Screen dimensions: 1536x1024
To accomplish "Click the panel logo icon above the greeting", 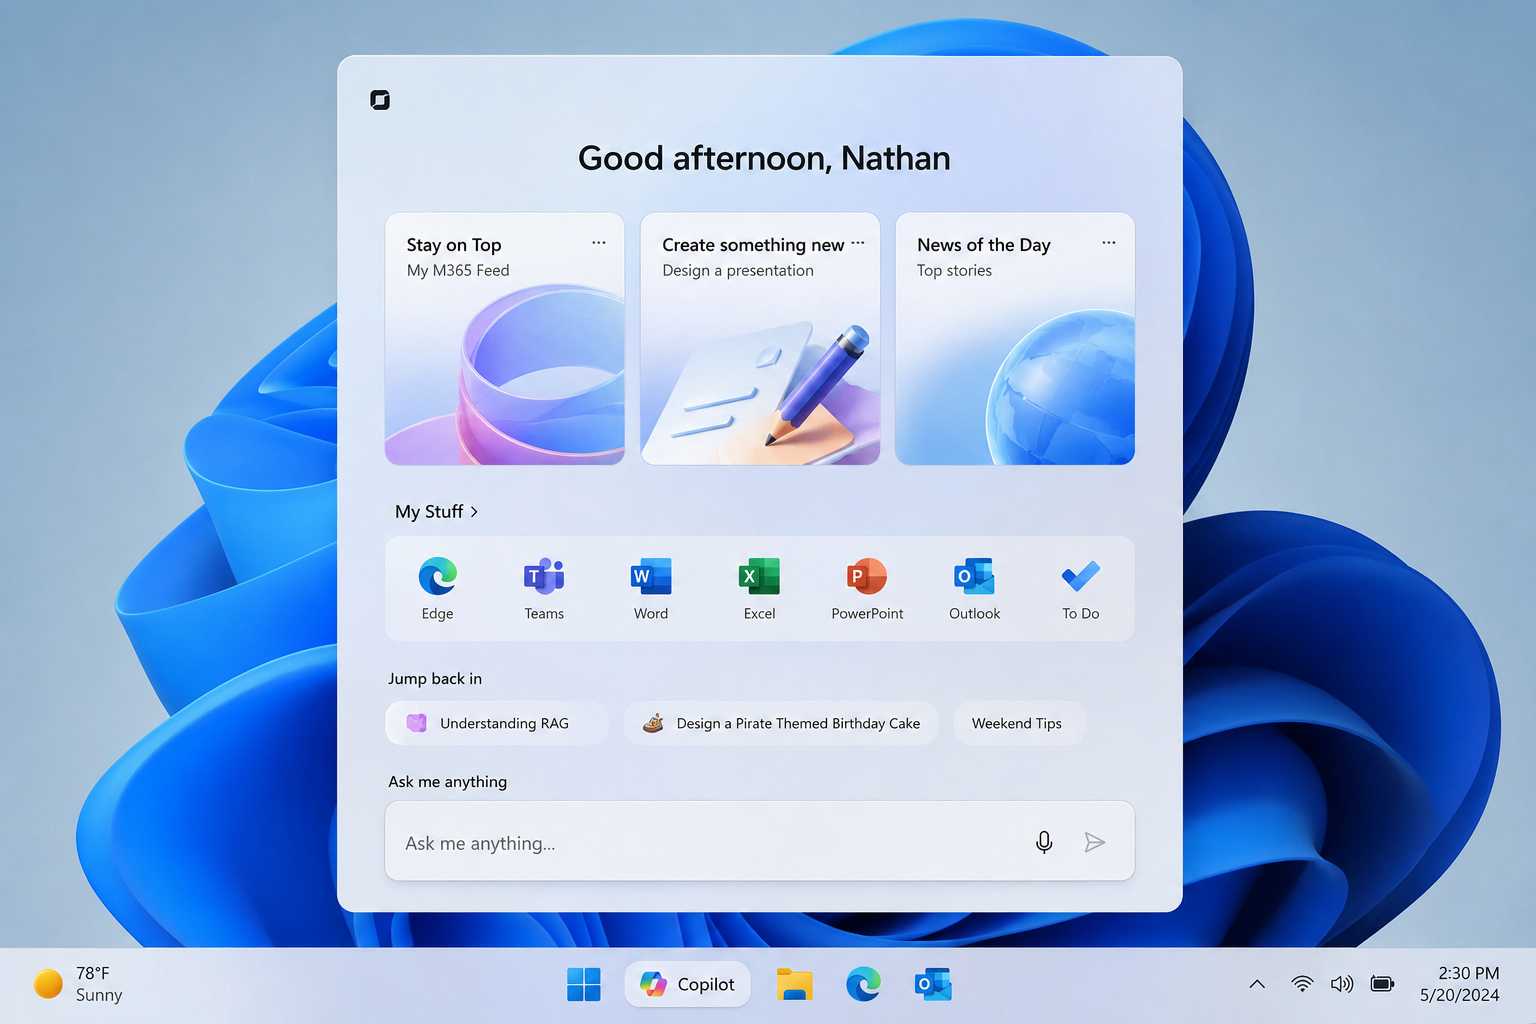I will coord(380,100).
